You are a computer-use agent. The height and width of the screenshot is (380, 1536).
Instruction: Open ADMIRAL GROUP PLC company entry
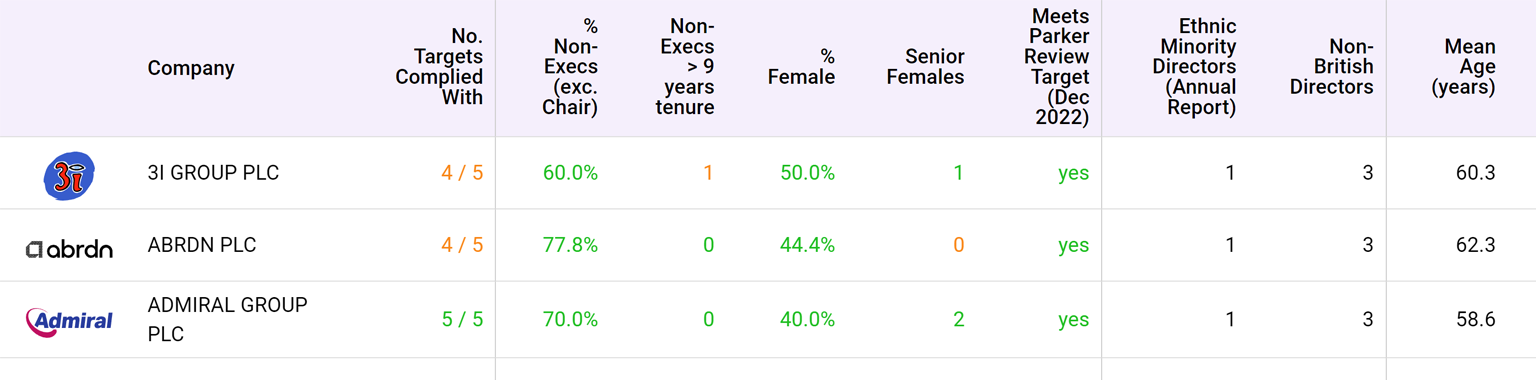[227, 319]
